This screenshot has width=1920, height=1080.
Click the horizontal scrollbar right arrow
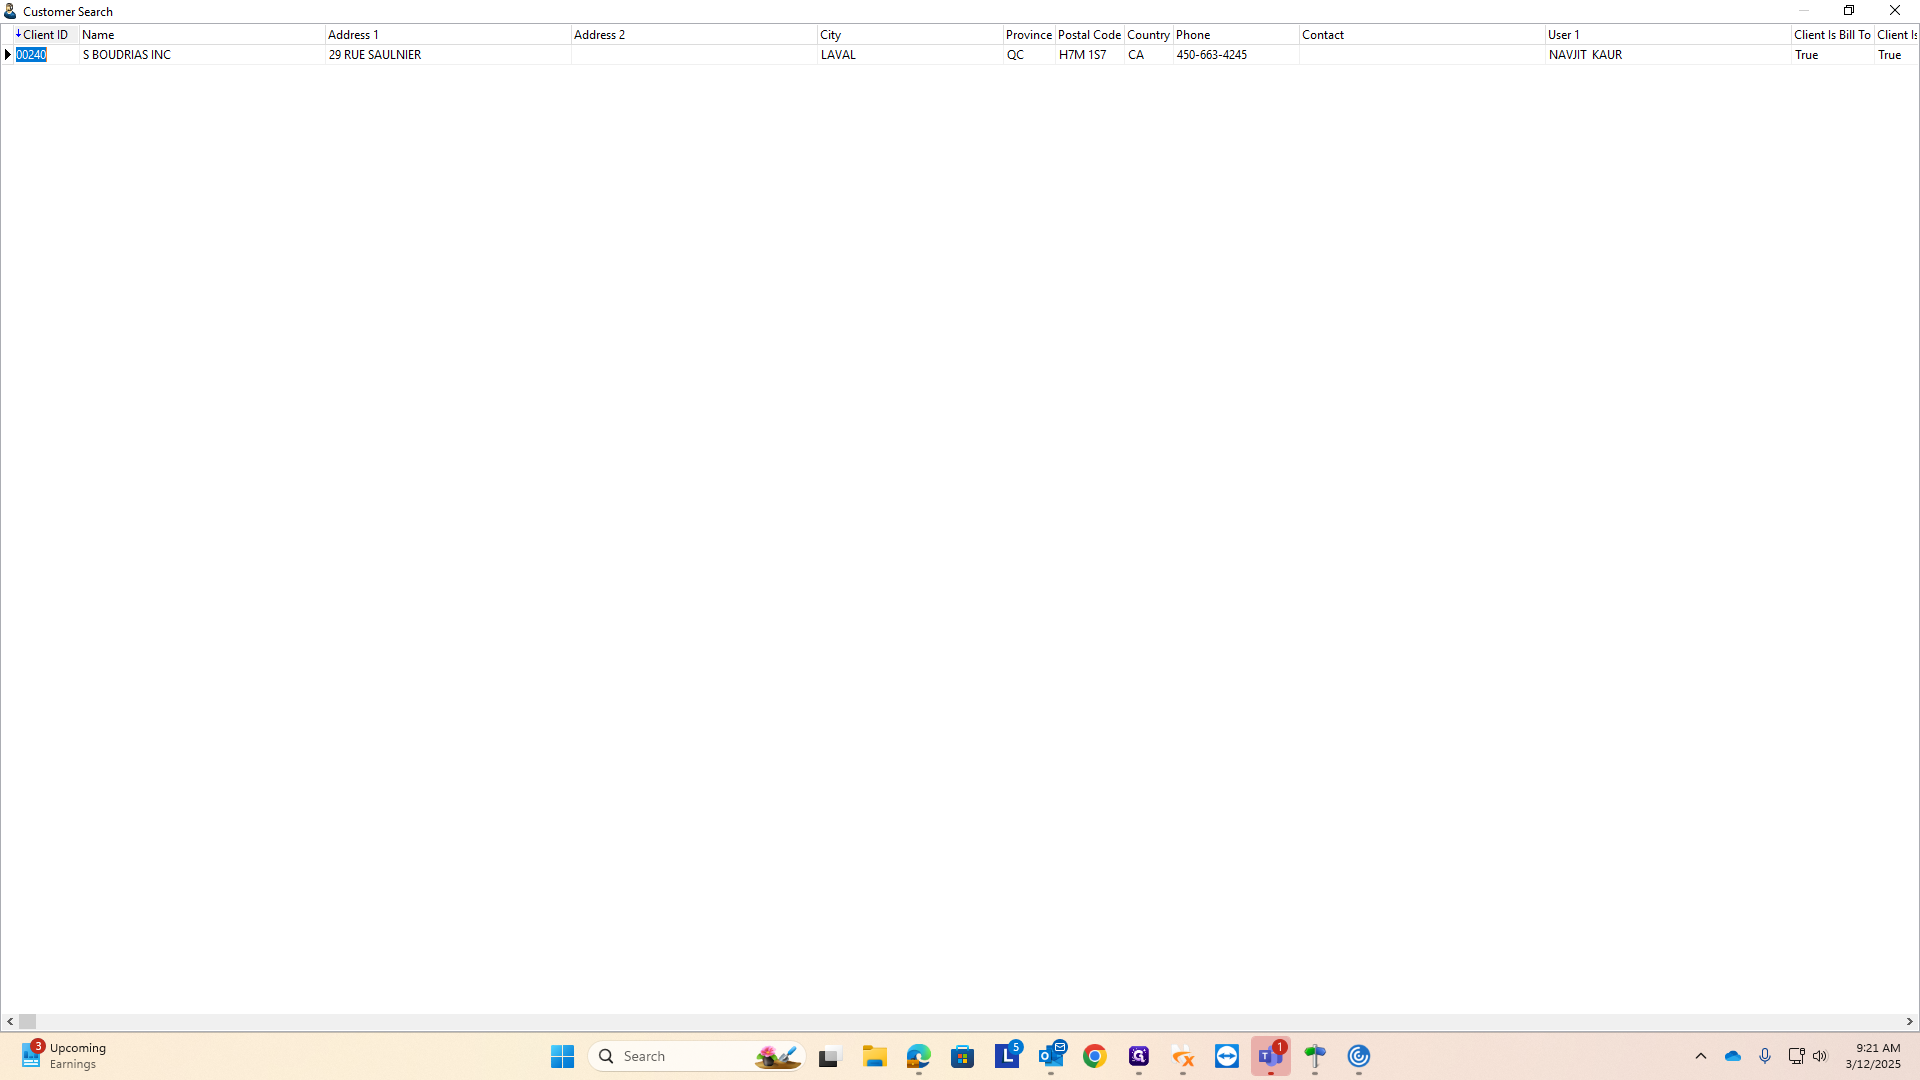click(1909, 1022)
